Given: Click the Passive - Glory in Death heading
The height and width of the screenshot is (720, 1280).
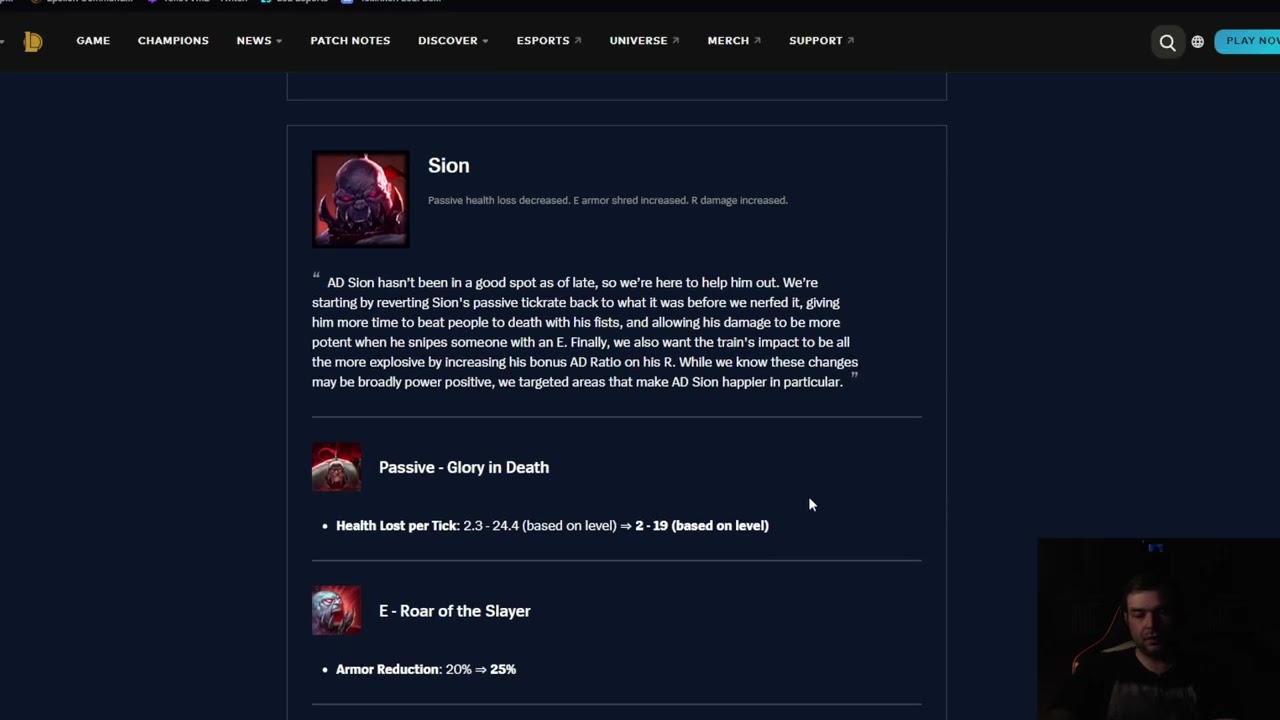Looking at the screenshot, I should [464, 467].
